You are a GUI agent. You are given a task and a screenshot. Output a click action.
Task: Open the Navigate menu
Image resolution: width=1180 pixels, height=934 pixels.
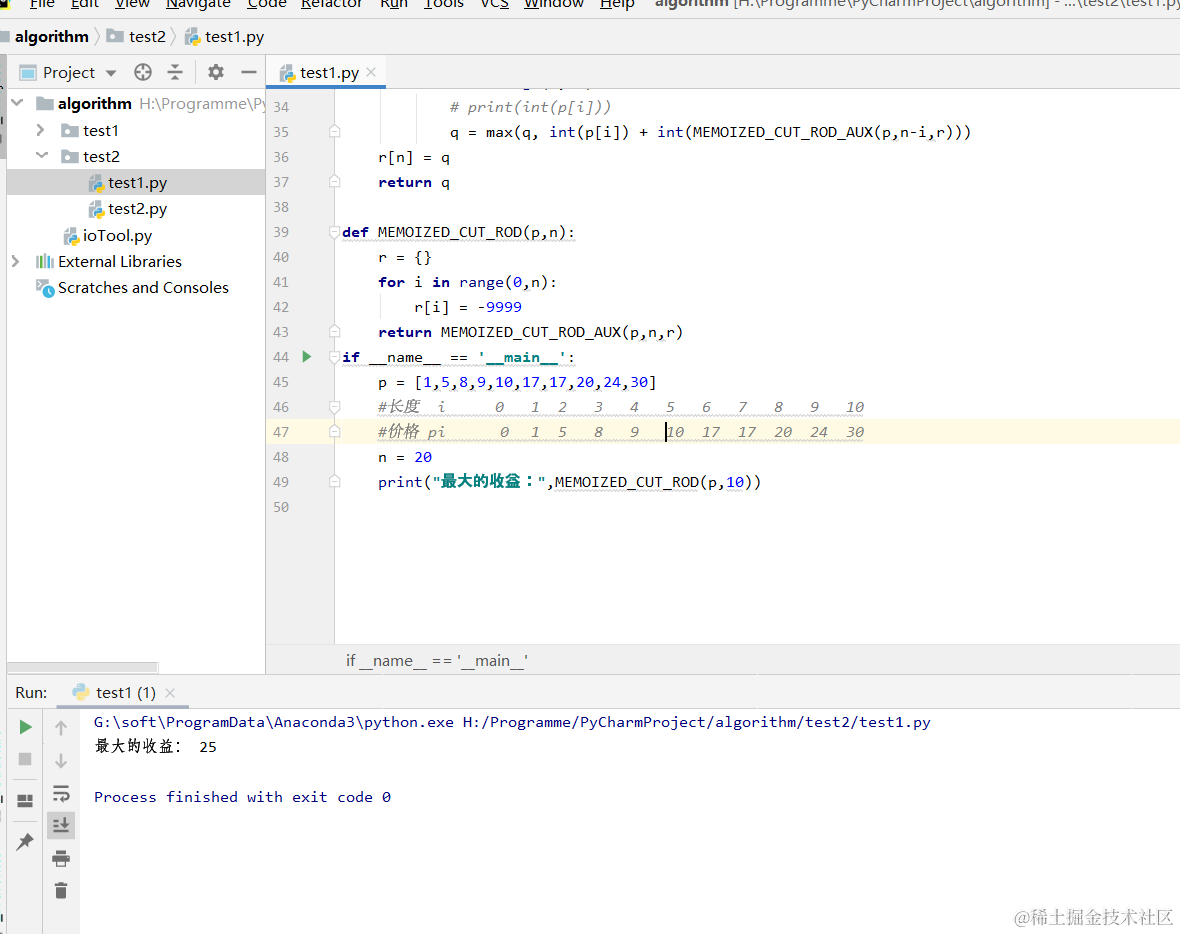(x=198, y=4)
